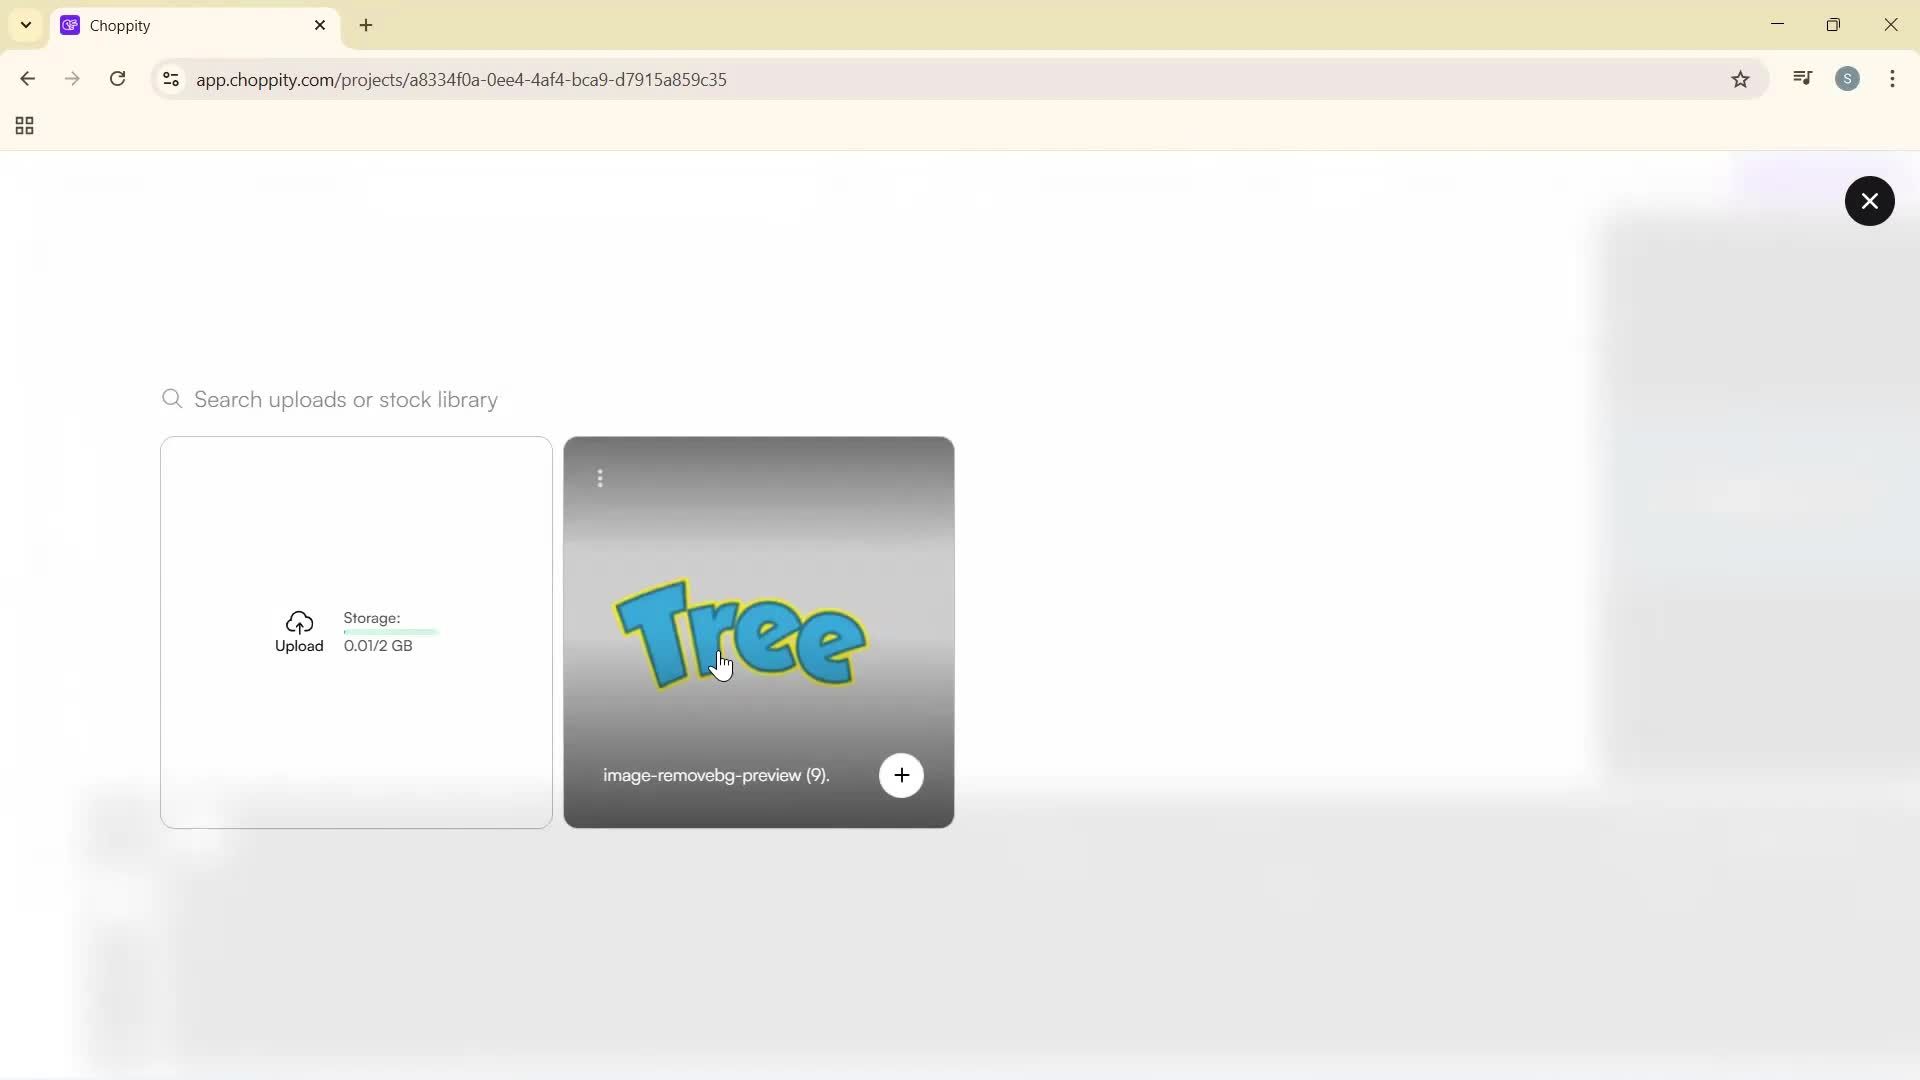
Task: Close the Choppity tab
Action: pyautogui.click(x=320, y=26)
